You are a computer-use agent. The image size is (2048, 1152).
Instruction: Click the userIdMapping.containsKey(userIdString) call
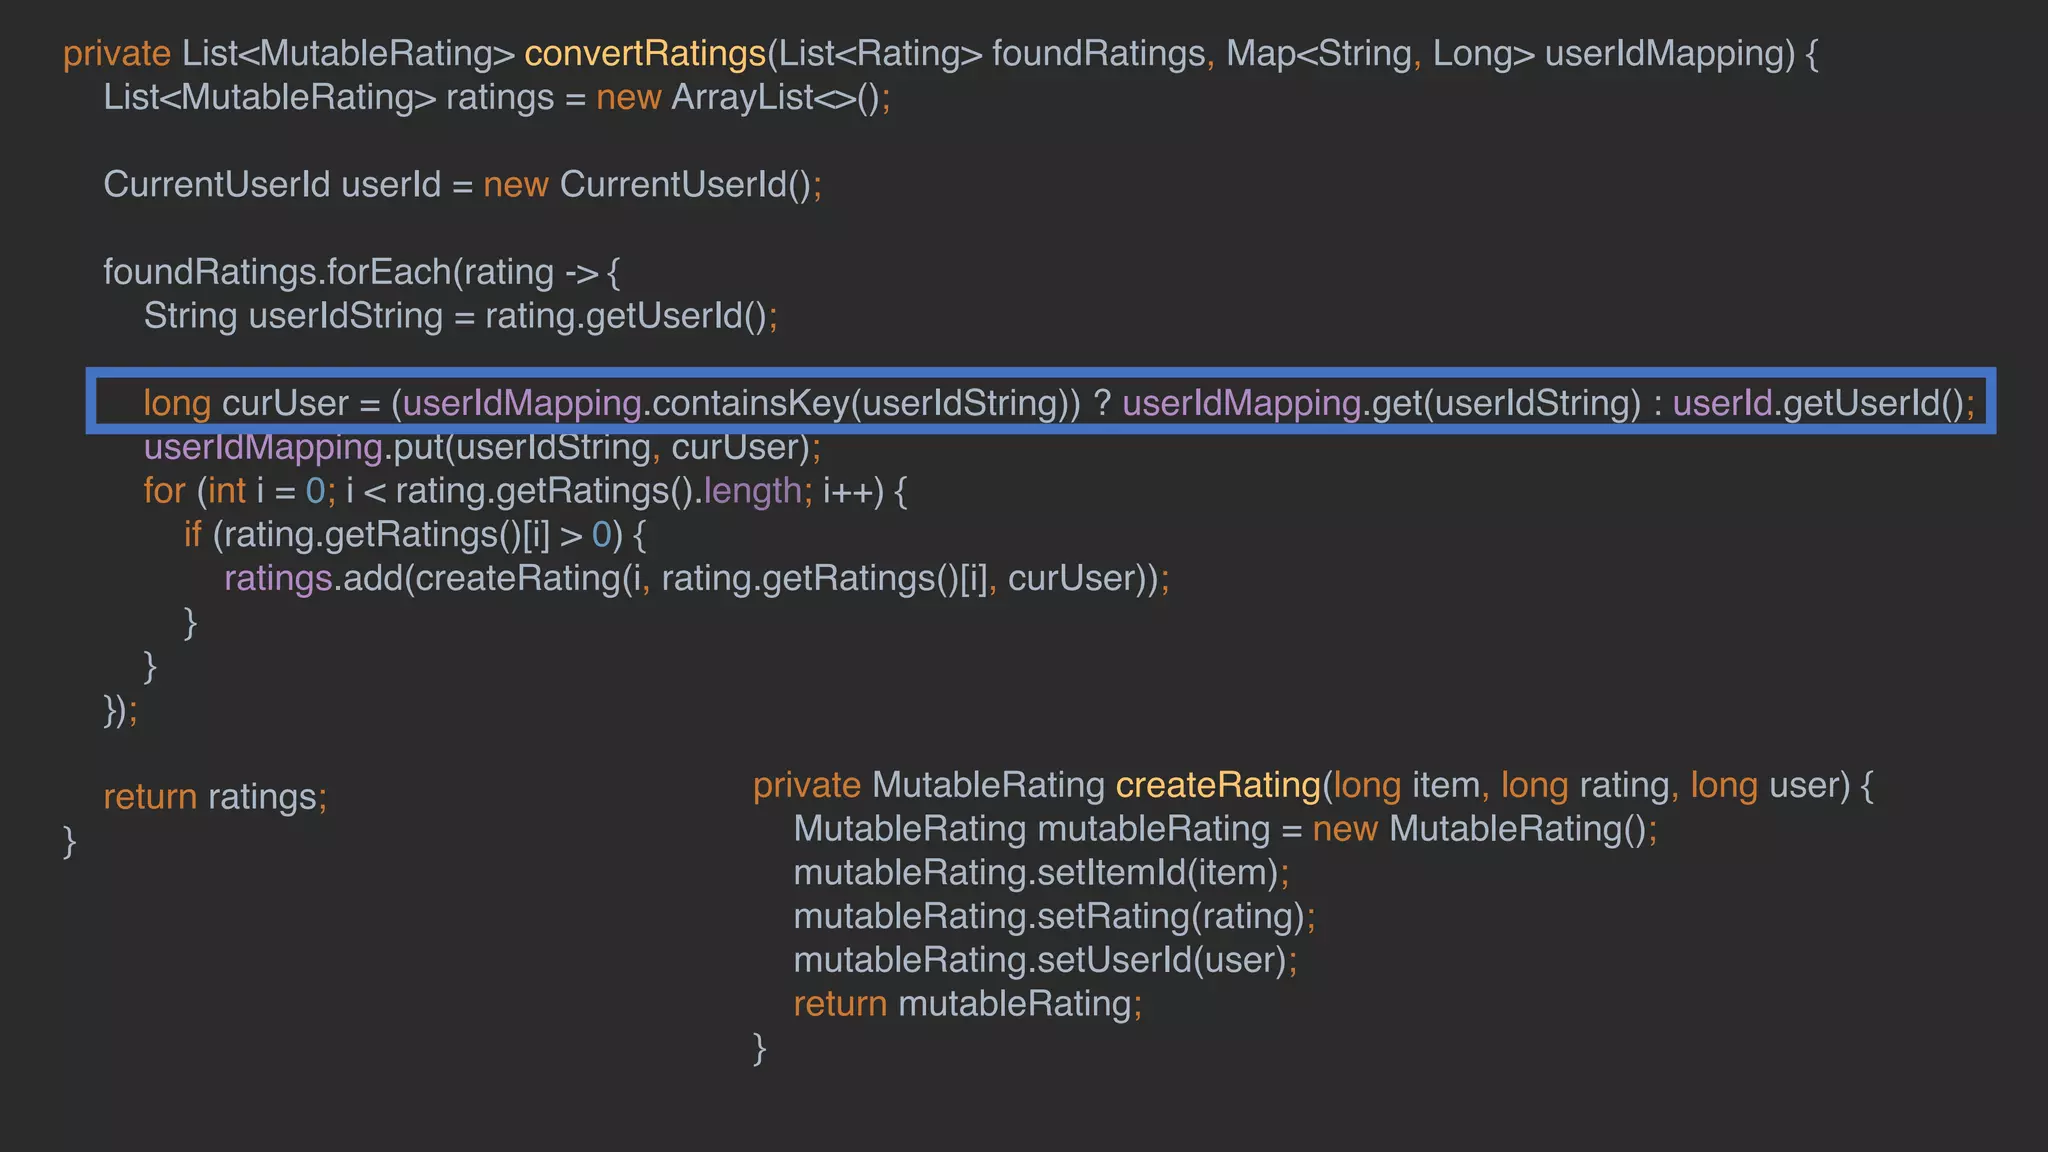(735, 403)
